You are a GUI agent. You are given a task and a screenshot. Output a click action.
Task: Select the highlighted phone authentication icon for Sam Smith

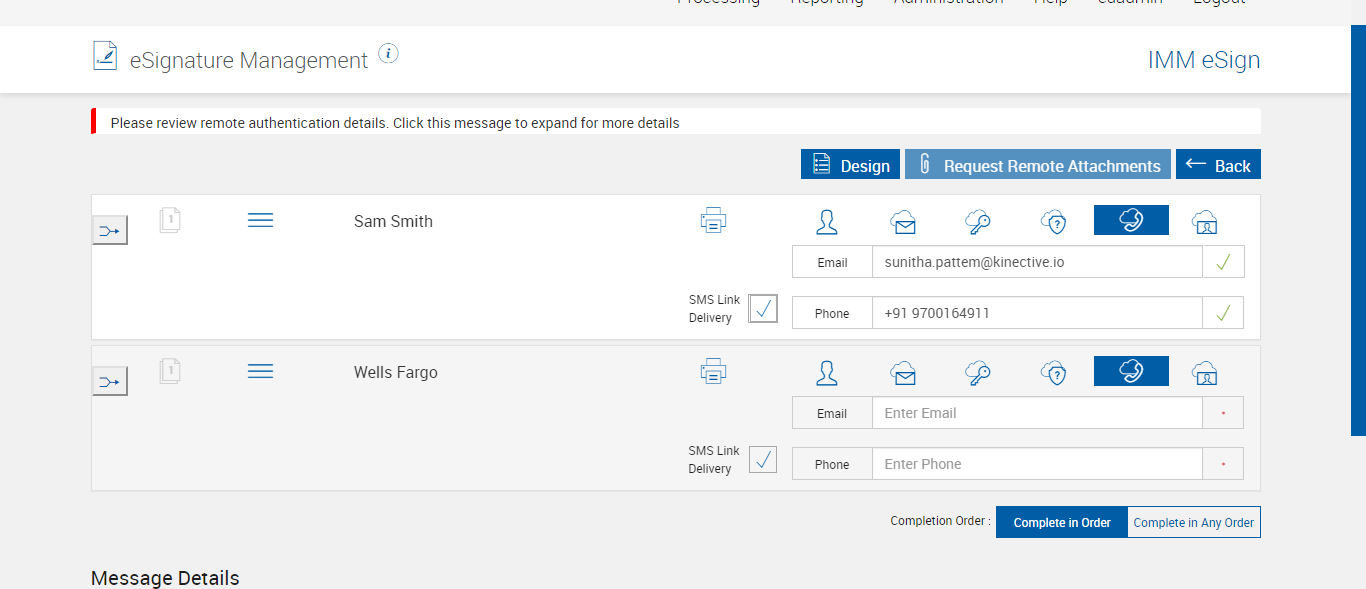tap(1131, 221)
